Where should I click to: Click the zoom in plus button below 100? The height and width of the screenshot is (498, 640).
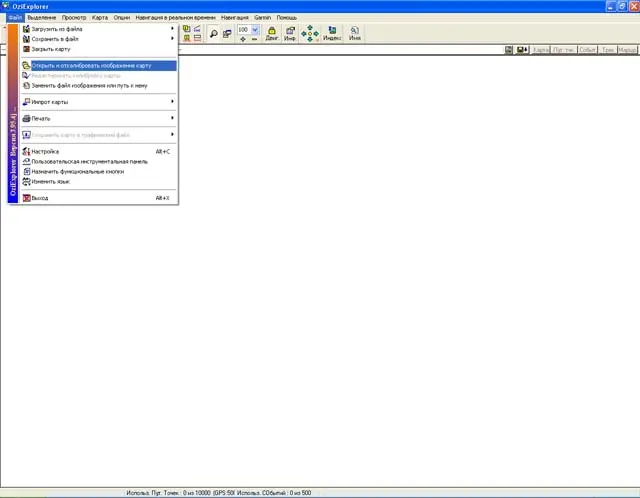click(243, 39)
